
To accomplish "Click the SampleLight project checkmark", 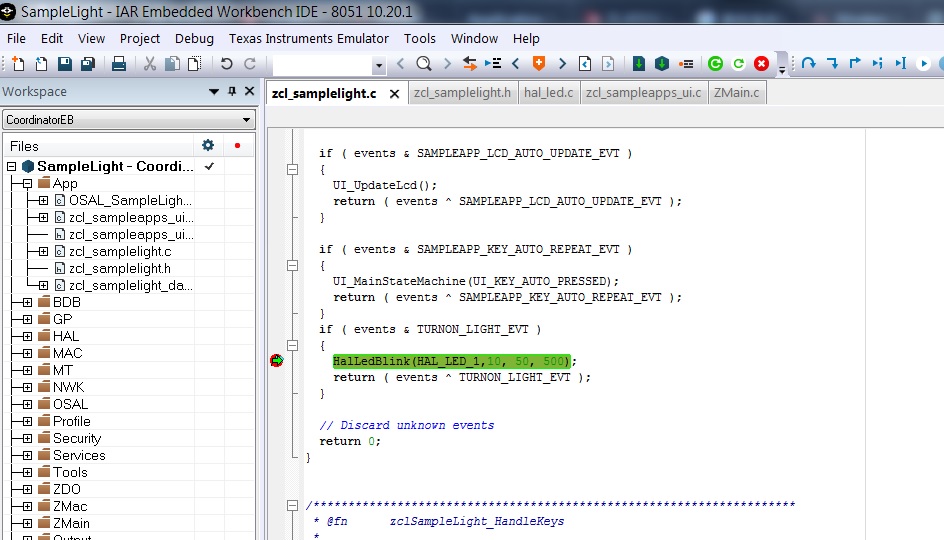I will pos(209,166).
